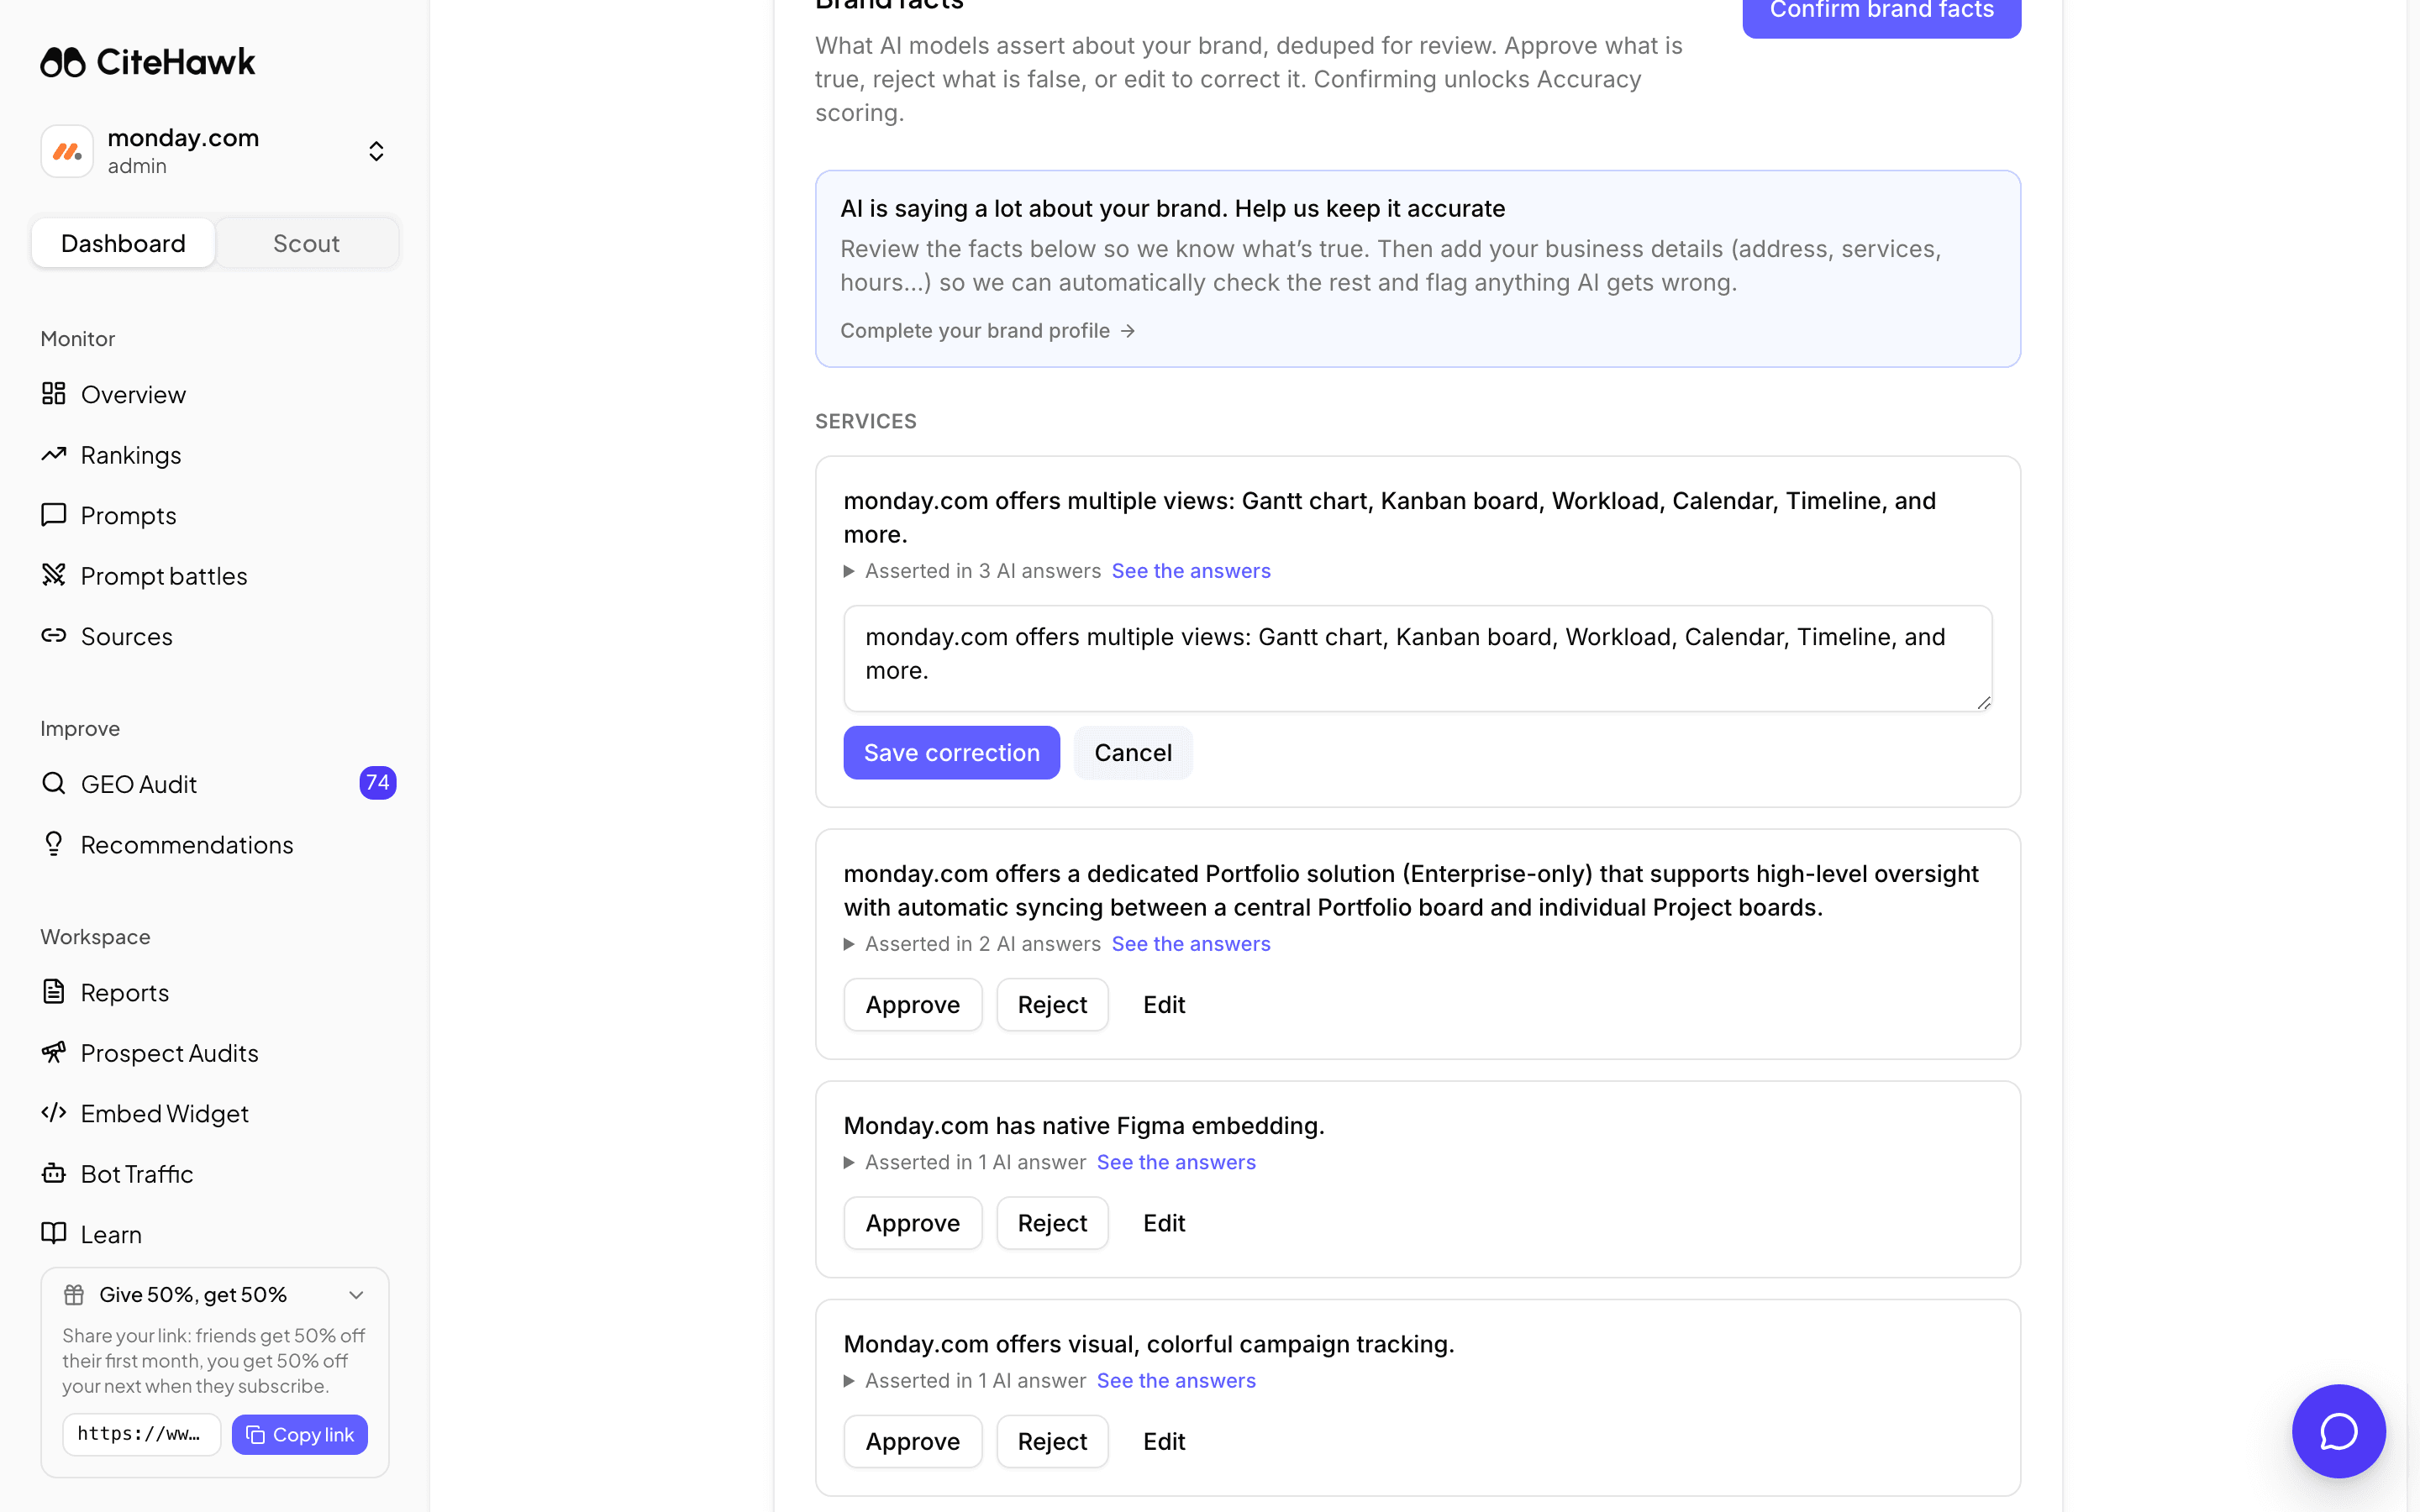Click the CiteHawk owl logo icon
This screenshot has height=1512, width=2420.
(63, 62)
